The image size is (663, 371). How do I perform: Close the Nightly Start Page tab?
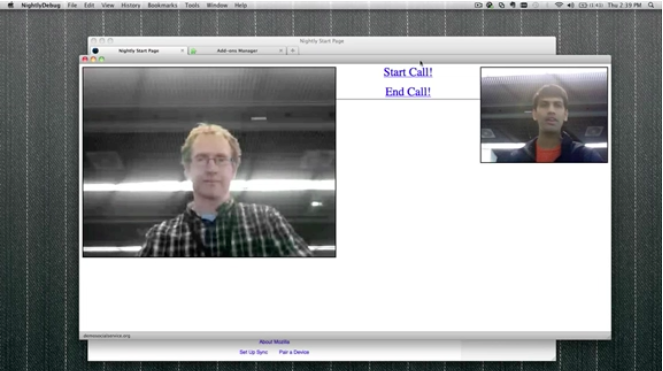click(x=182, y=50)
